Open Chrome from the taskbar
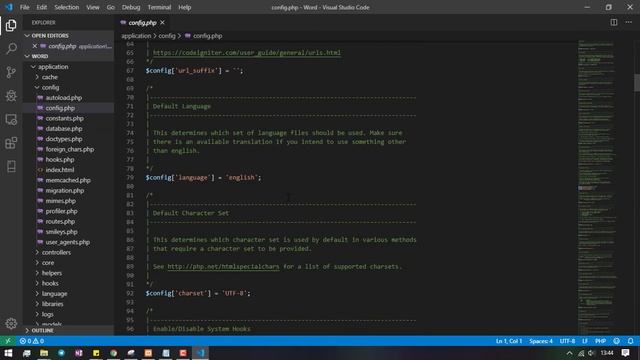The width and height of the screenshot is (640, 360). (x=113, y=353)
